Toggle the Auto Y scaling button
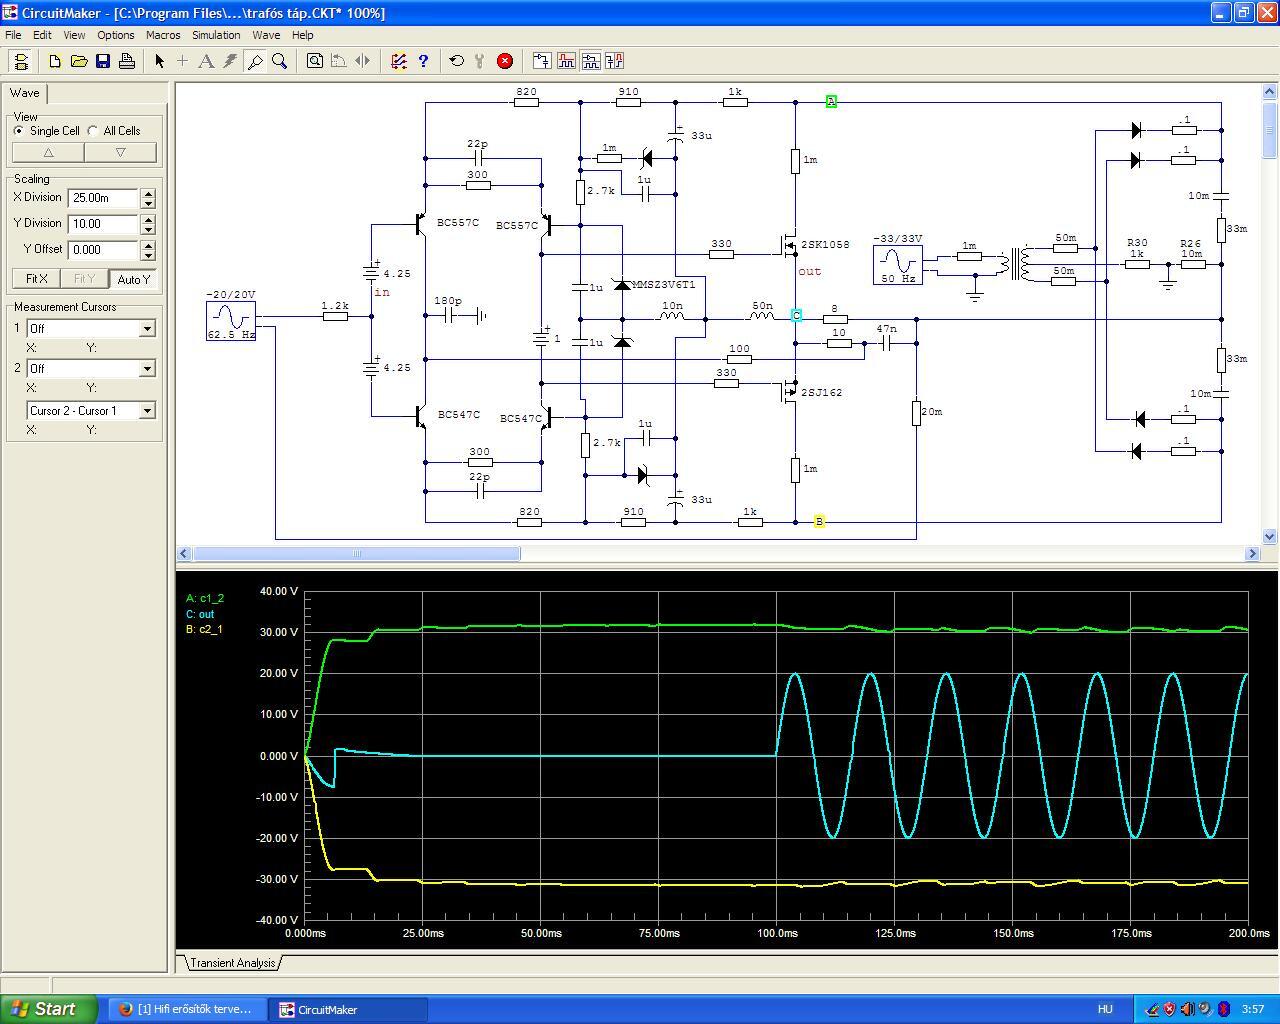This screenshot has width=1280, height=1024. [x=133, y=279]
